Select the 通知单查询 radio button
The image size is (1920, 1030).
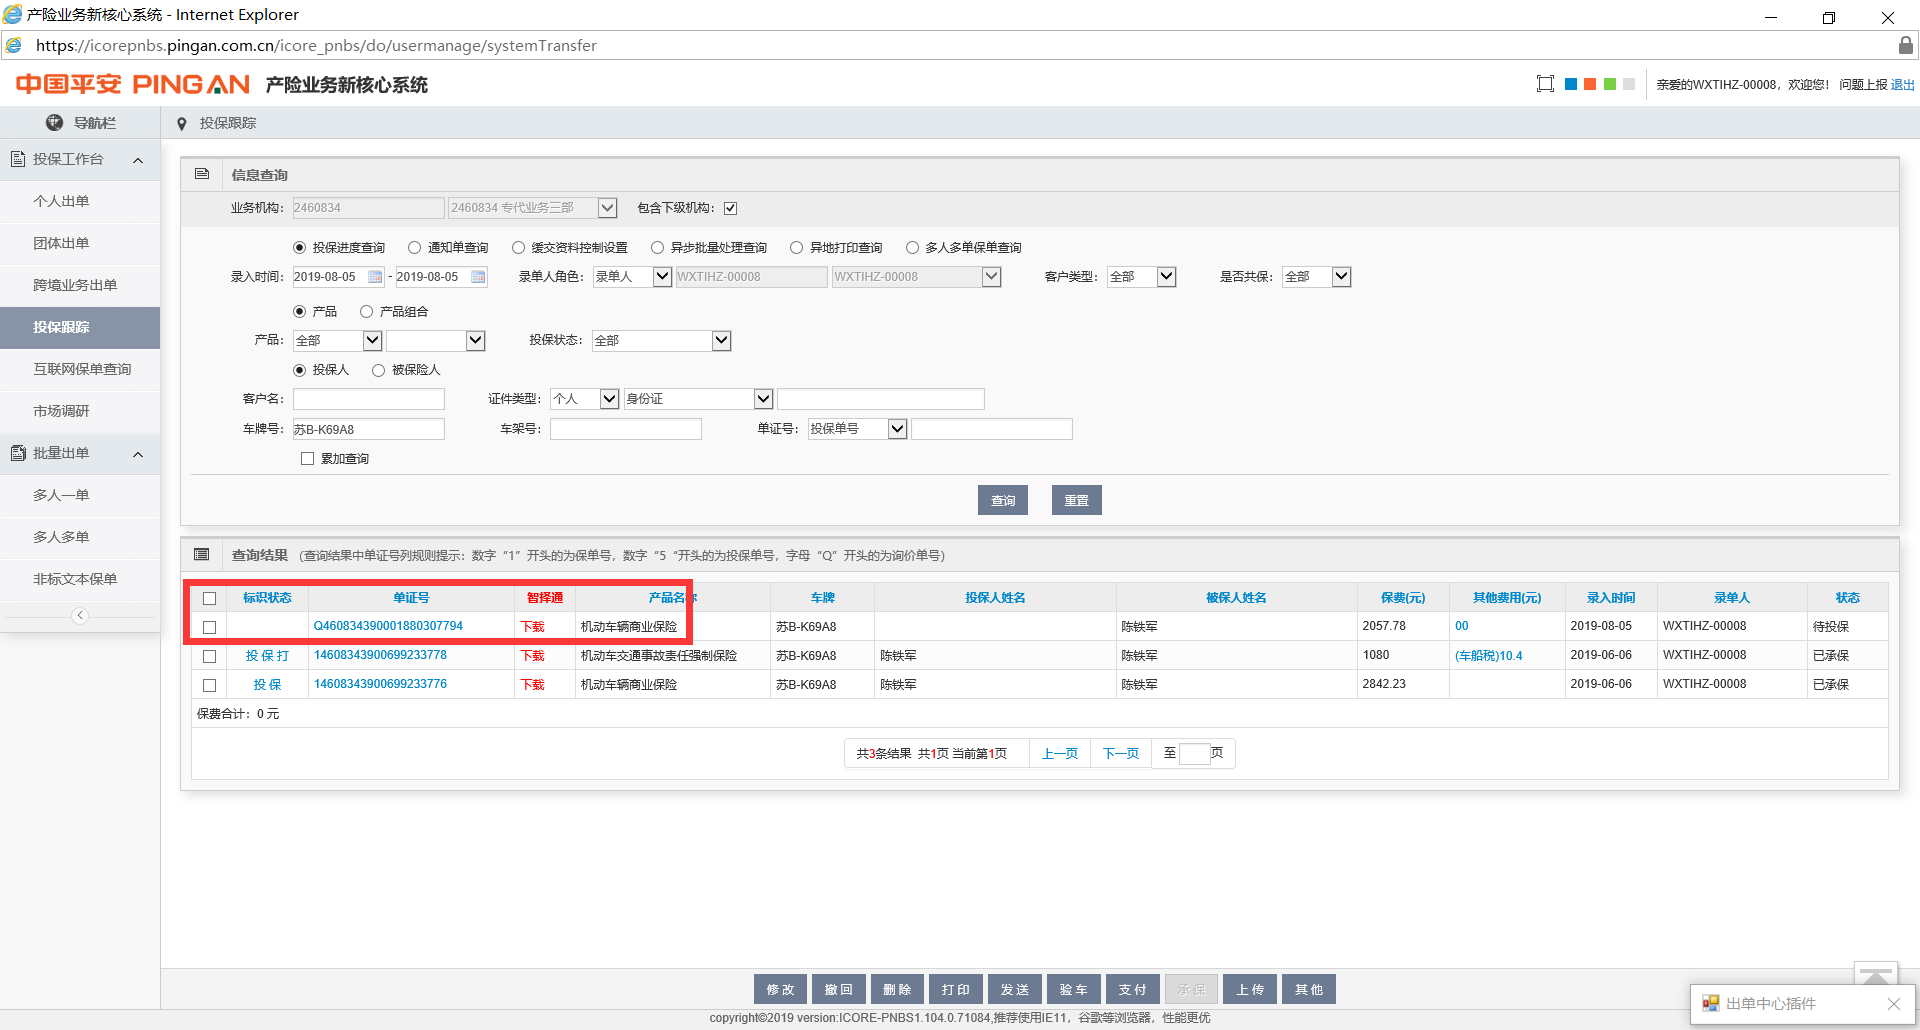pos(414,247)
